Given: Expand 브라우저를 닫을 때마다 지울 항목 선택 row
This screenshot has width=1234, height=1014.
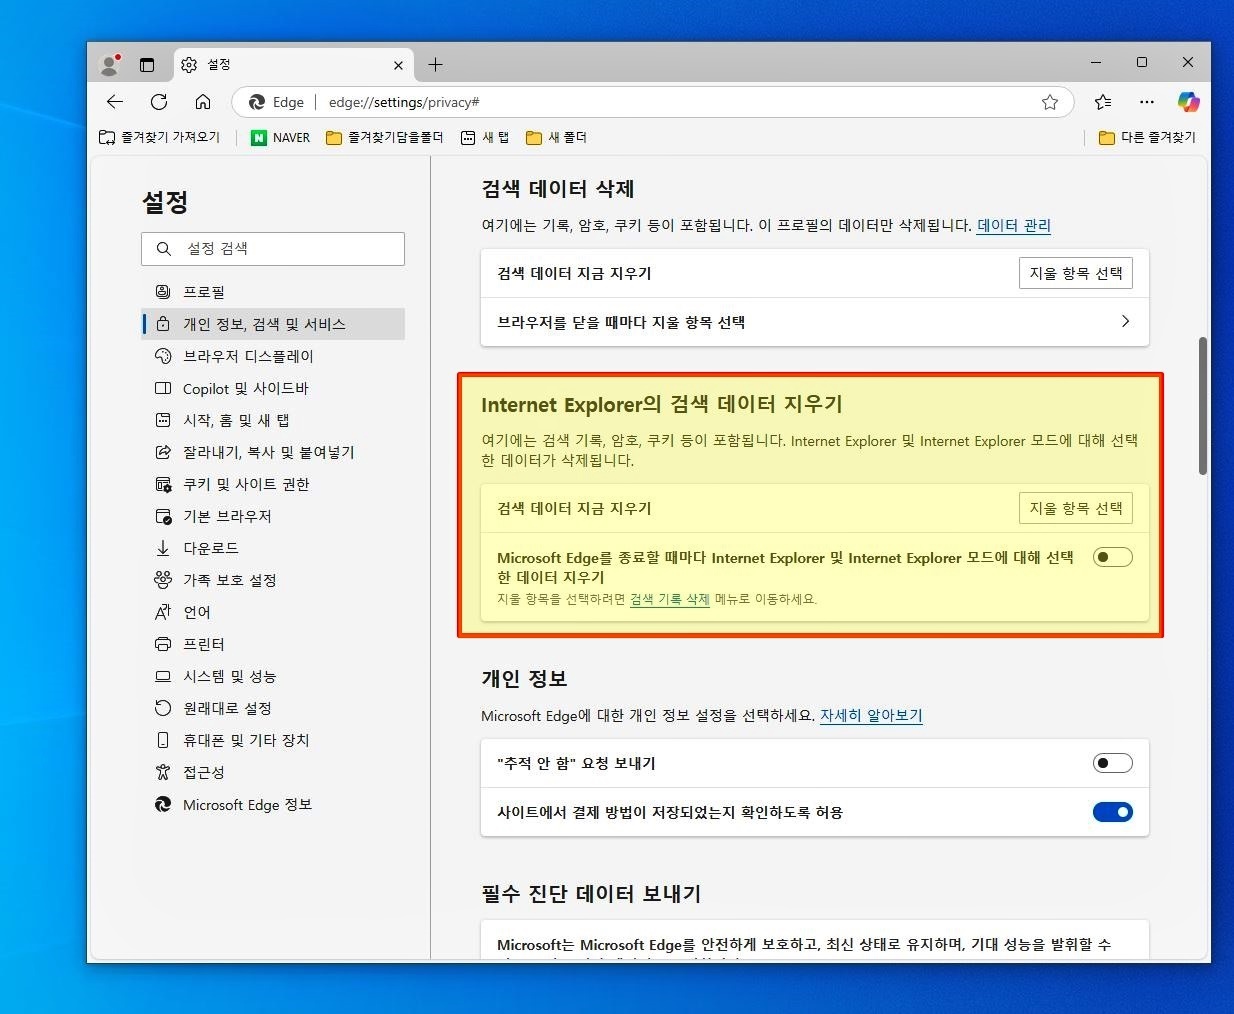Looking at the screenshot, I should tap(814, 322).
